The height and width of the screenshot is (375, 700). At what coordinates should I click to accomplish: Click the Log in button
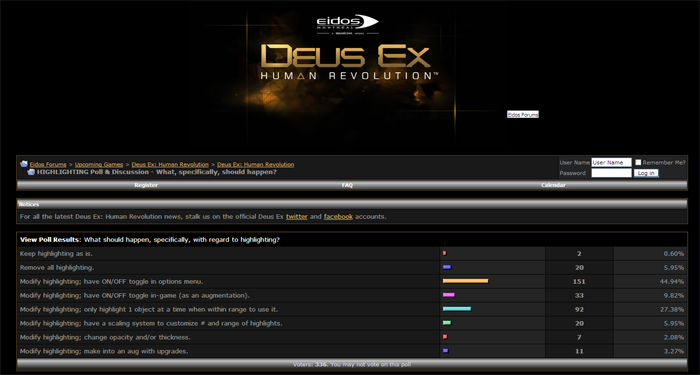(x=646, y=173)
